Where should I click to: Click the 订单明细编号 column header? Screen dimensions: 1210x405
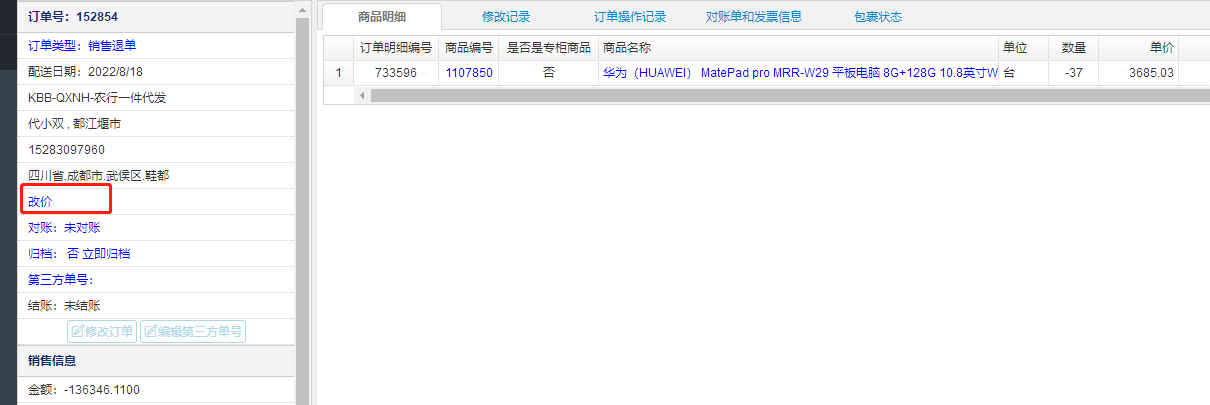point(396,47)
